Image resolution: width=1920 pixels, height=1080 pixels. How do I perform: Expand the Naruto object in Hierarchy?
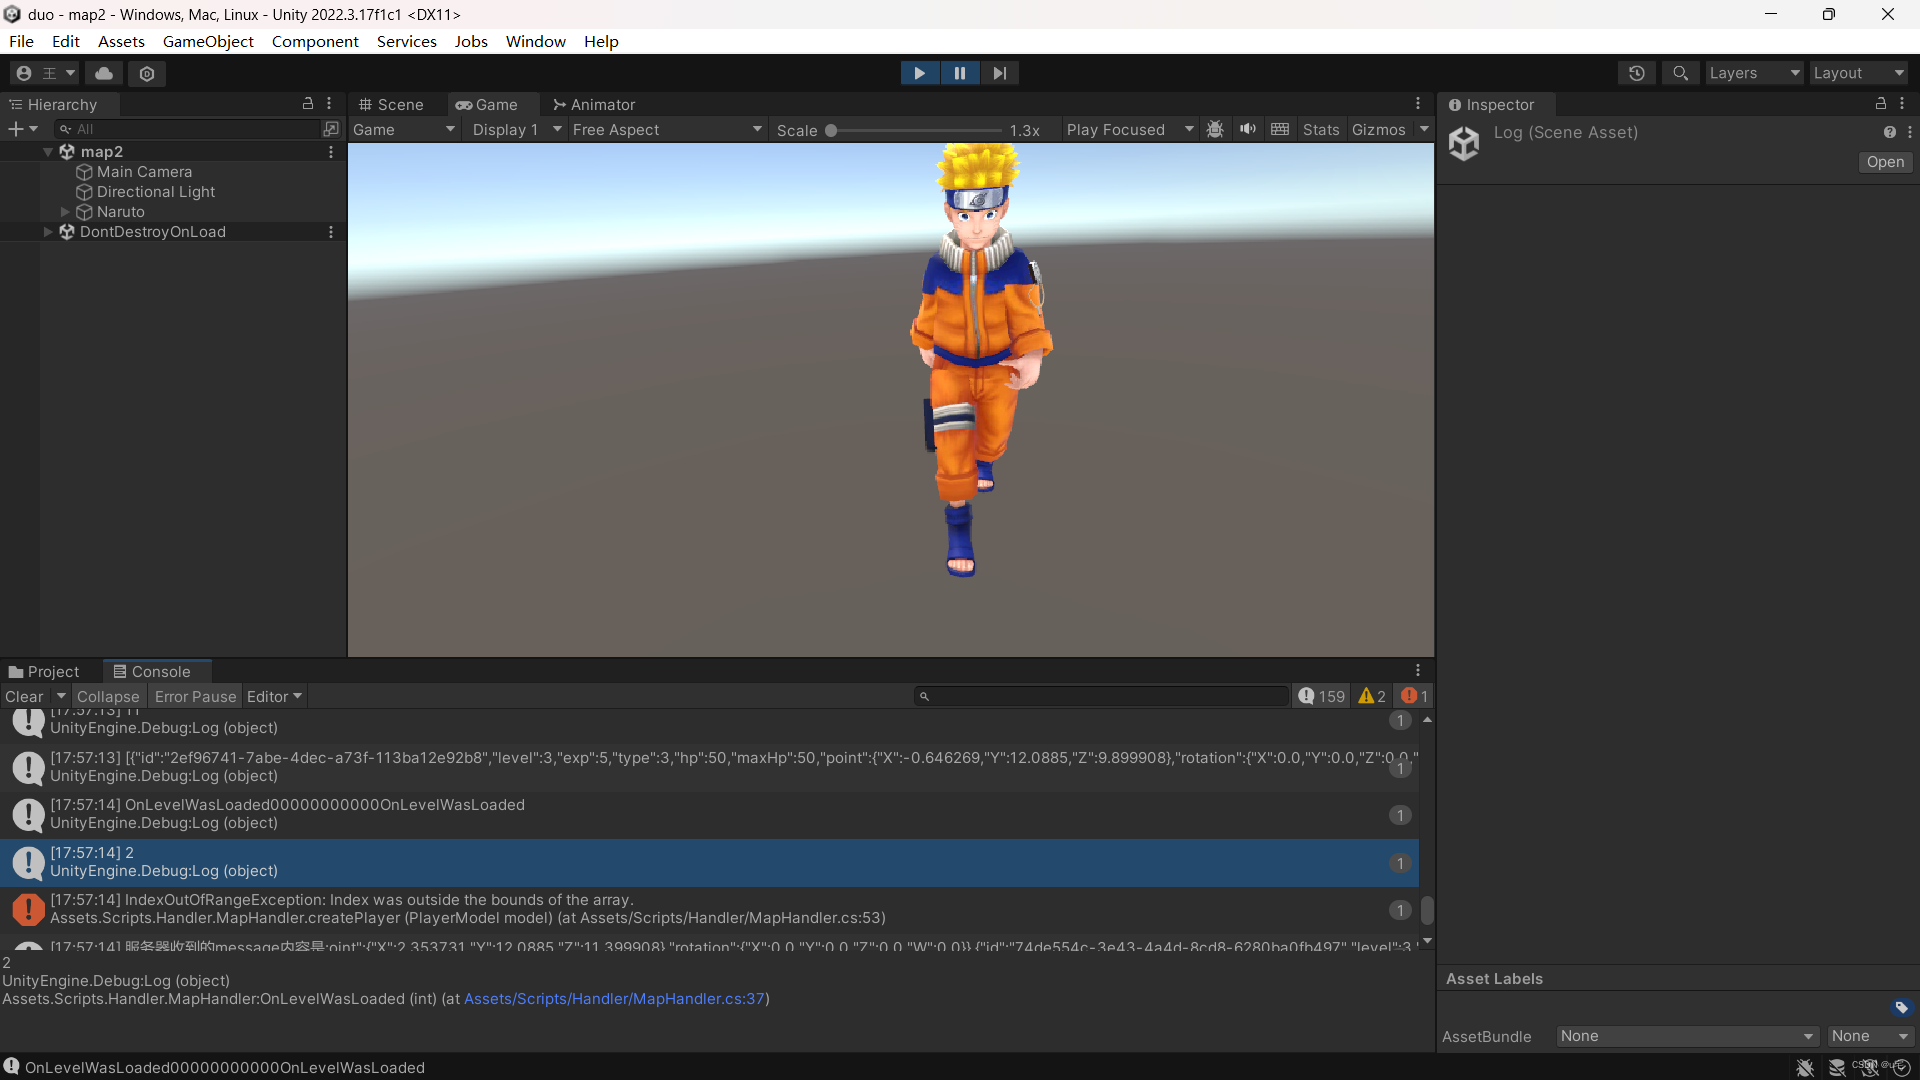65,211
